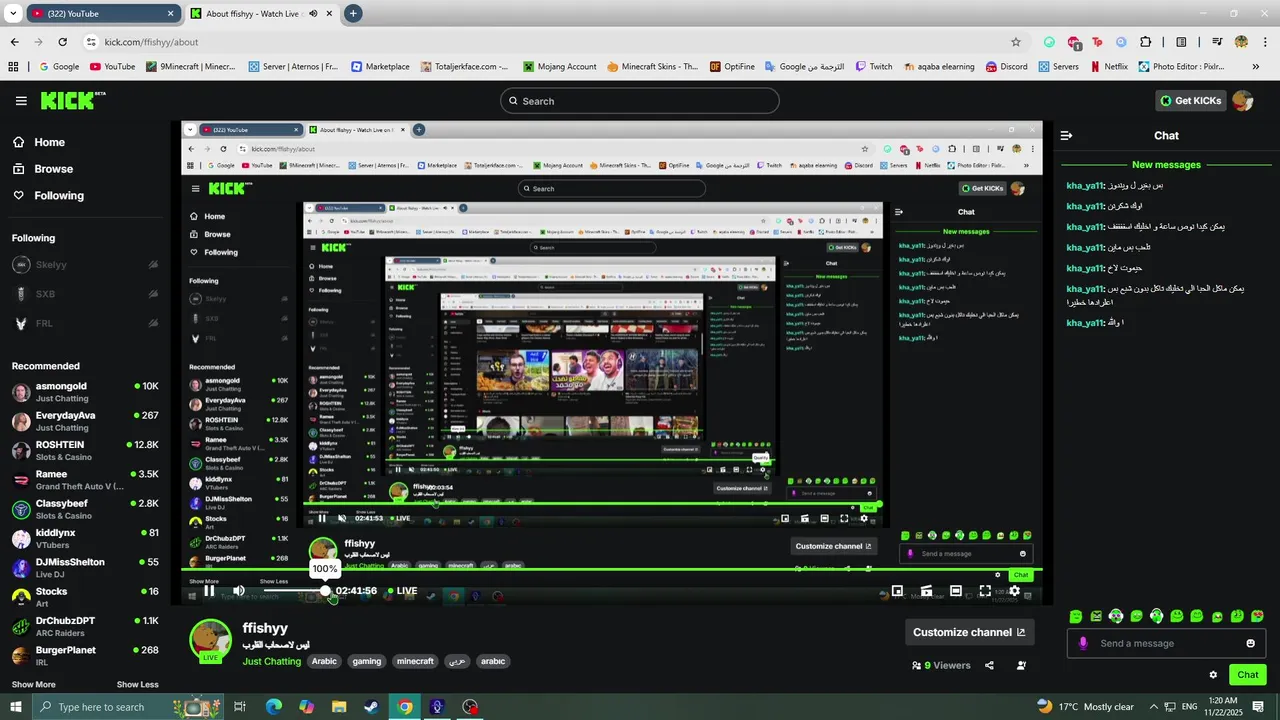Open picture-in-picture mini player
Image resolution: width=1280 pixels, height=720 pixels.
(x=897, y=591)
